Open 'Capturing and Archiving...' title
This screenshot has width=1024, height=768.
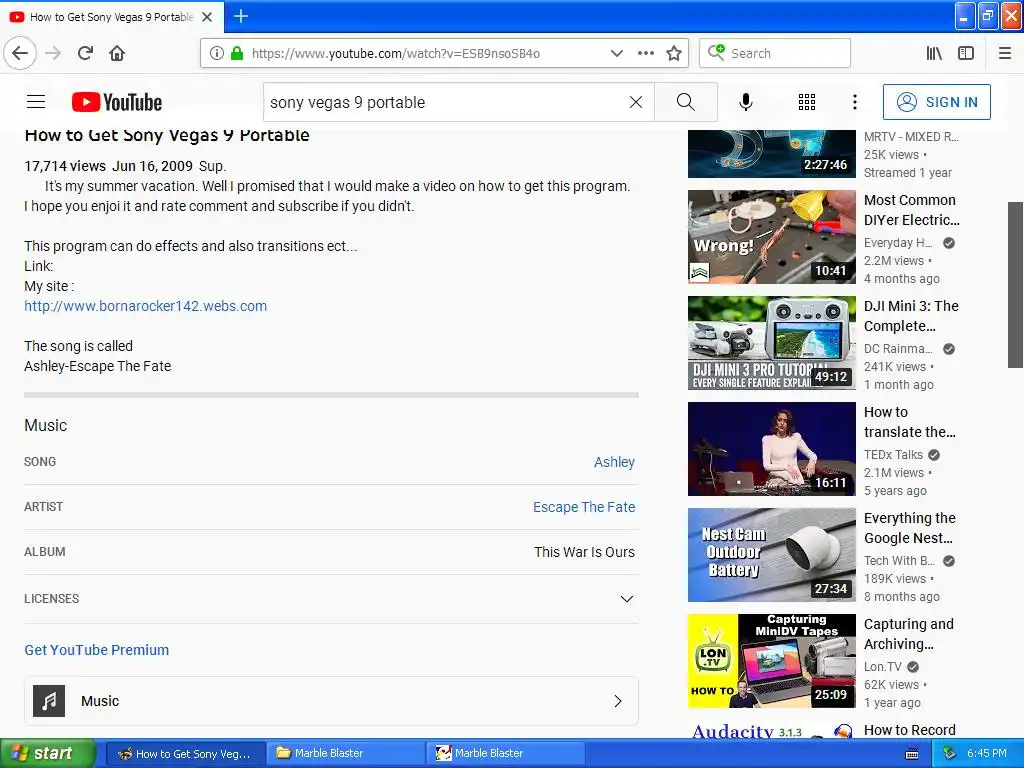[908, 634]
